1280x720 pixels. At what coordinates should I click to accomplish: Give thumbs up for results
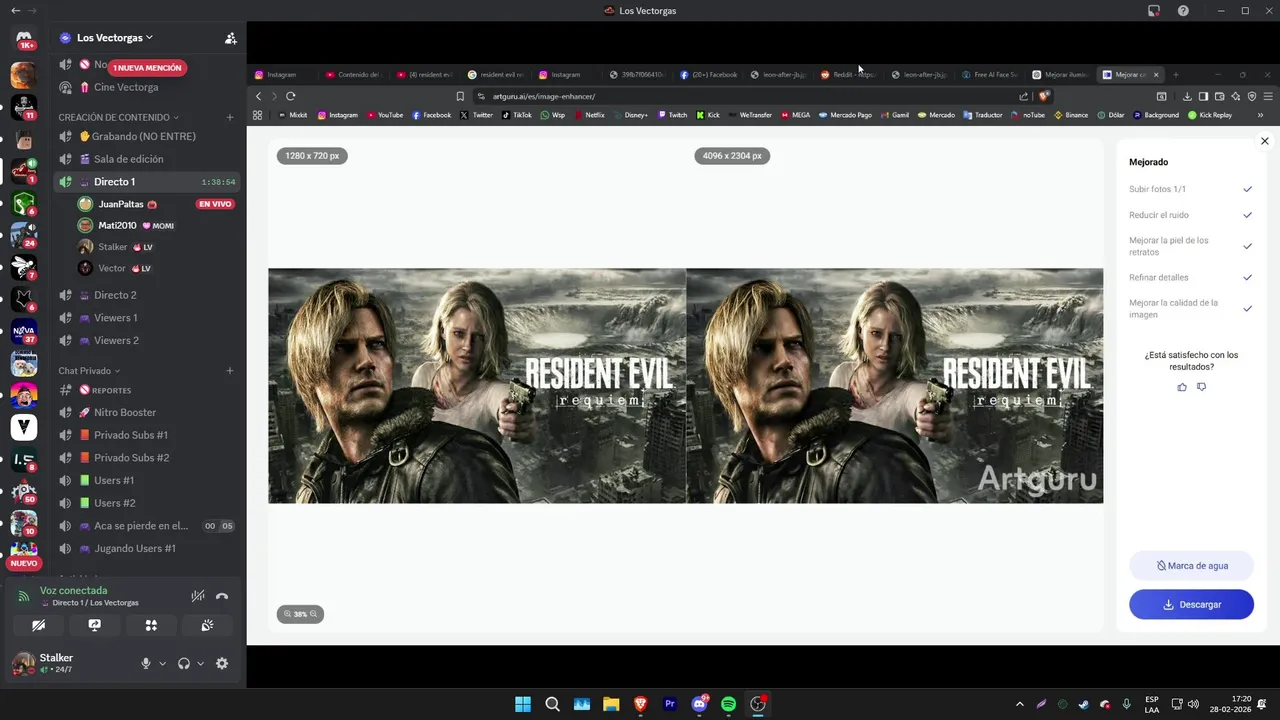1182,387
